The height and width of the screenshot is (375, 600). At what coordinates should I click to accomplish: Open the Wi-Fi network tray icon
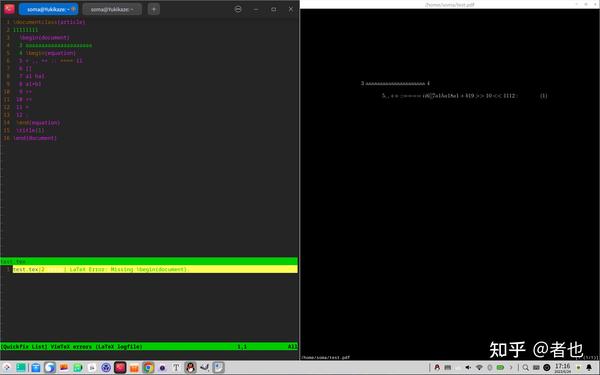point(479,368)
